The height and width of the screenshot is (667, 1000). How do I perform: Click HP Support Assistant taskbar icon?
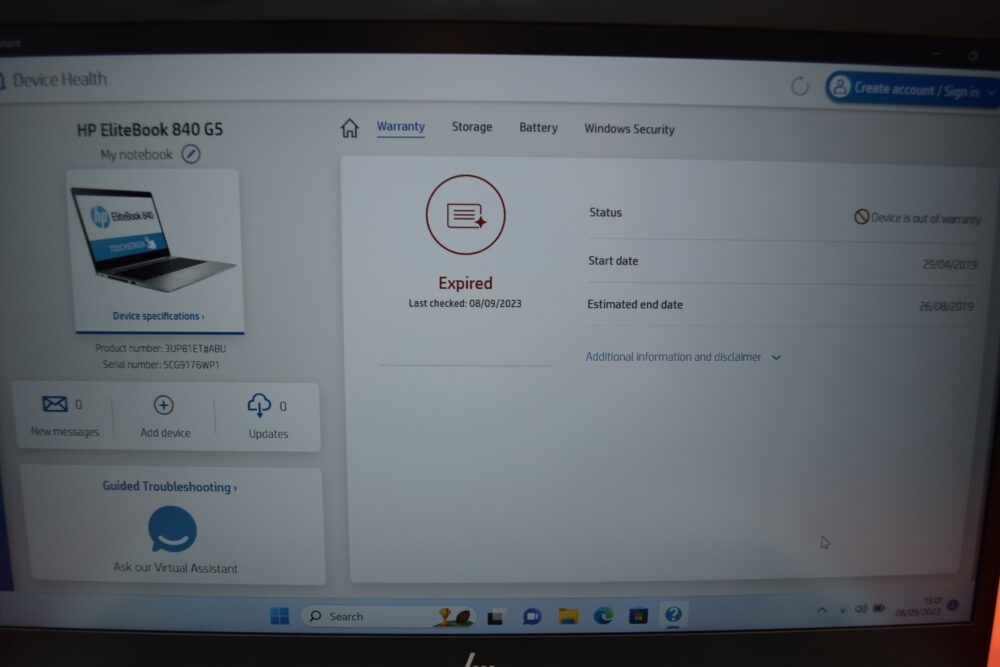[x=673, y=614]
